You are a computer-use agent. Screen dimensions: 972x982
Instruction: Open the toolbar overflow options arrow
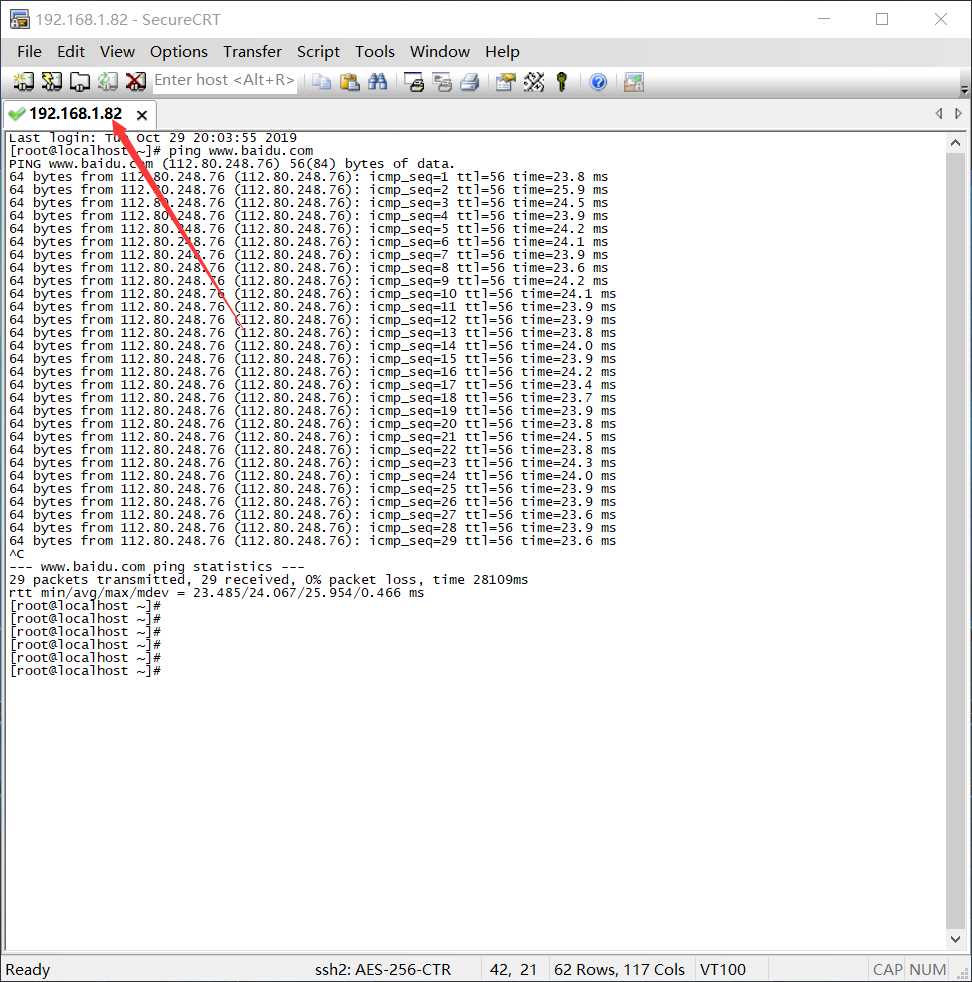pyautogui.click(x=964, y=90)
